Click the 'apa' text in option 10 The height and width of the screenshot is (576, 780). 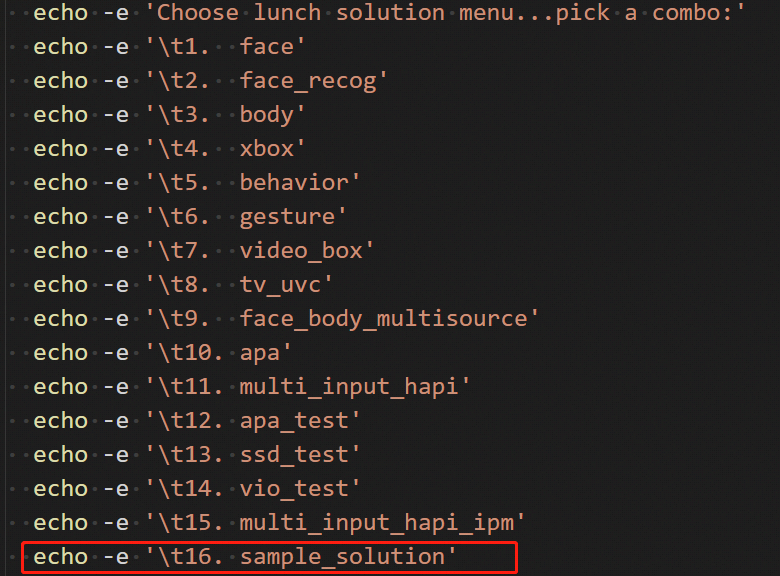pyautogui.click(x=260, y=352)
